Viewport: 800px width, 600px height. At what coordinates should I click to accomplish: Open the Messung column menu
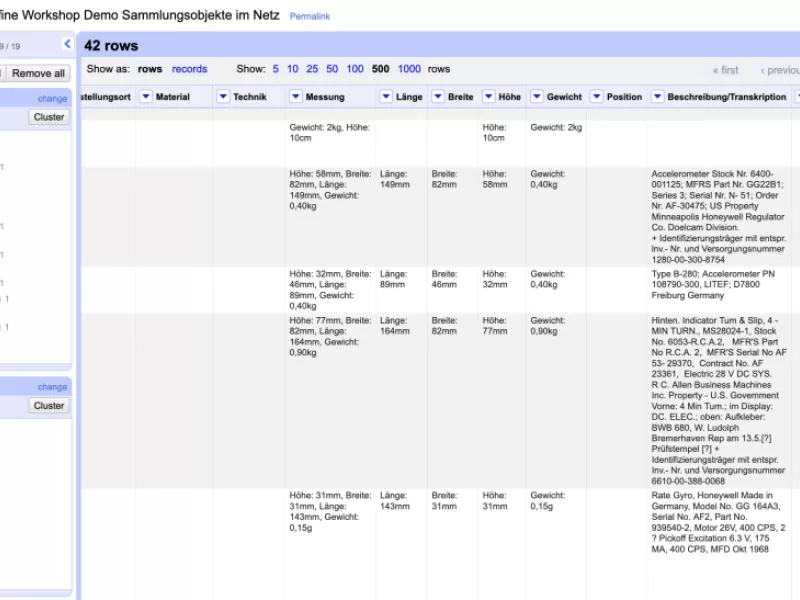coord(295,97)
